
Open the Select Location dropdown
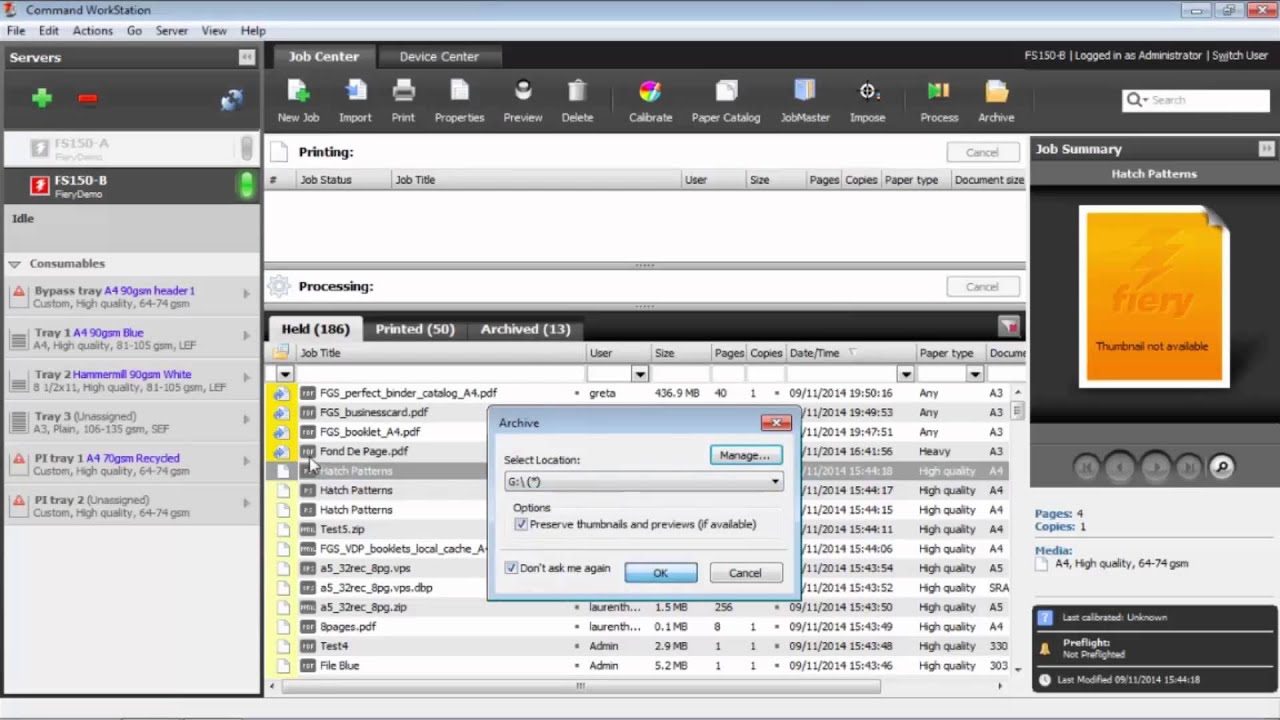[x=643, y=482]
